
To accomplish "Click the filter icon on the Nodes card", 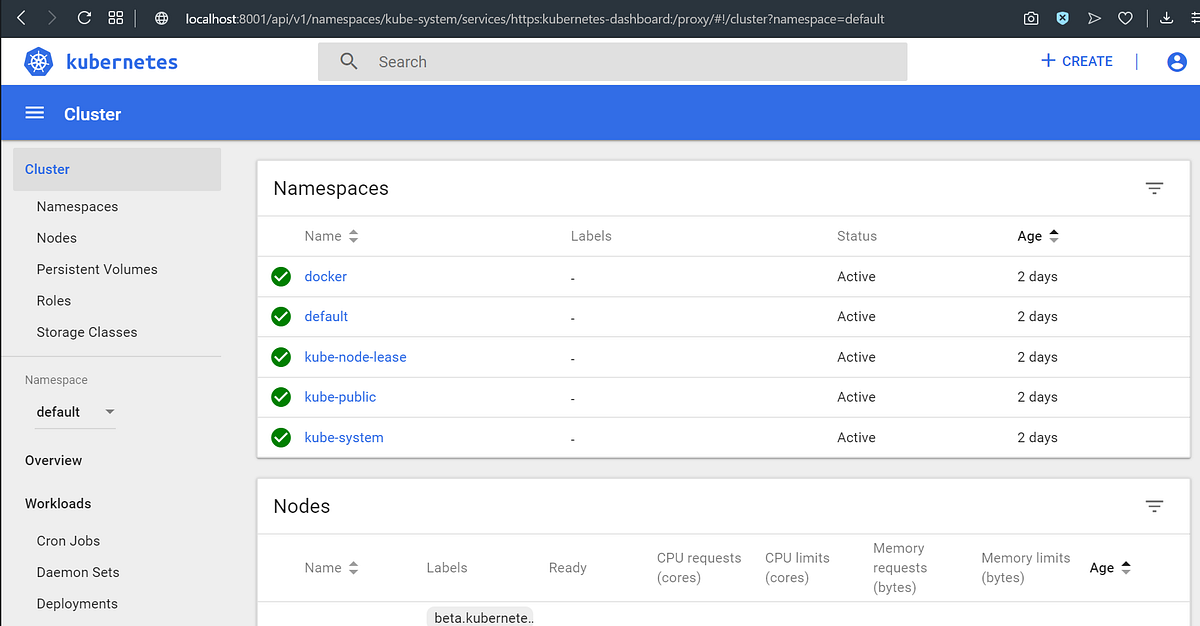I will [1154, 506].
